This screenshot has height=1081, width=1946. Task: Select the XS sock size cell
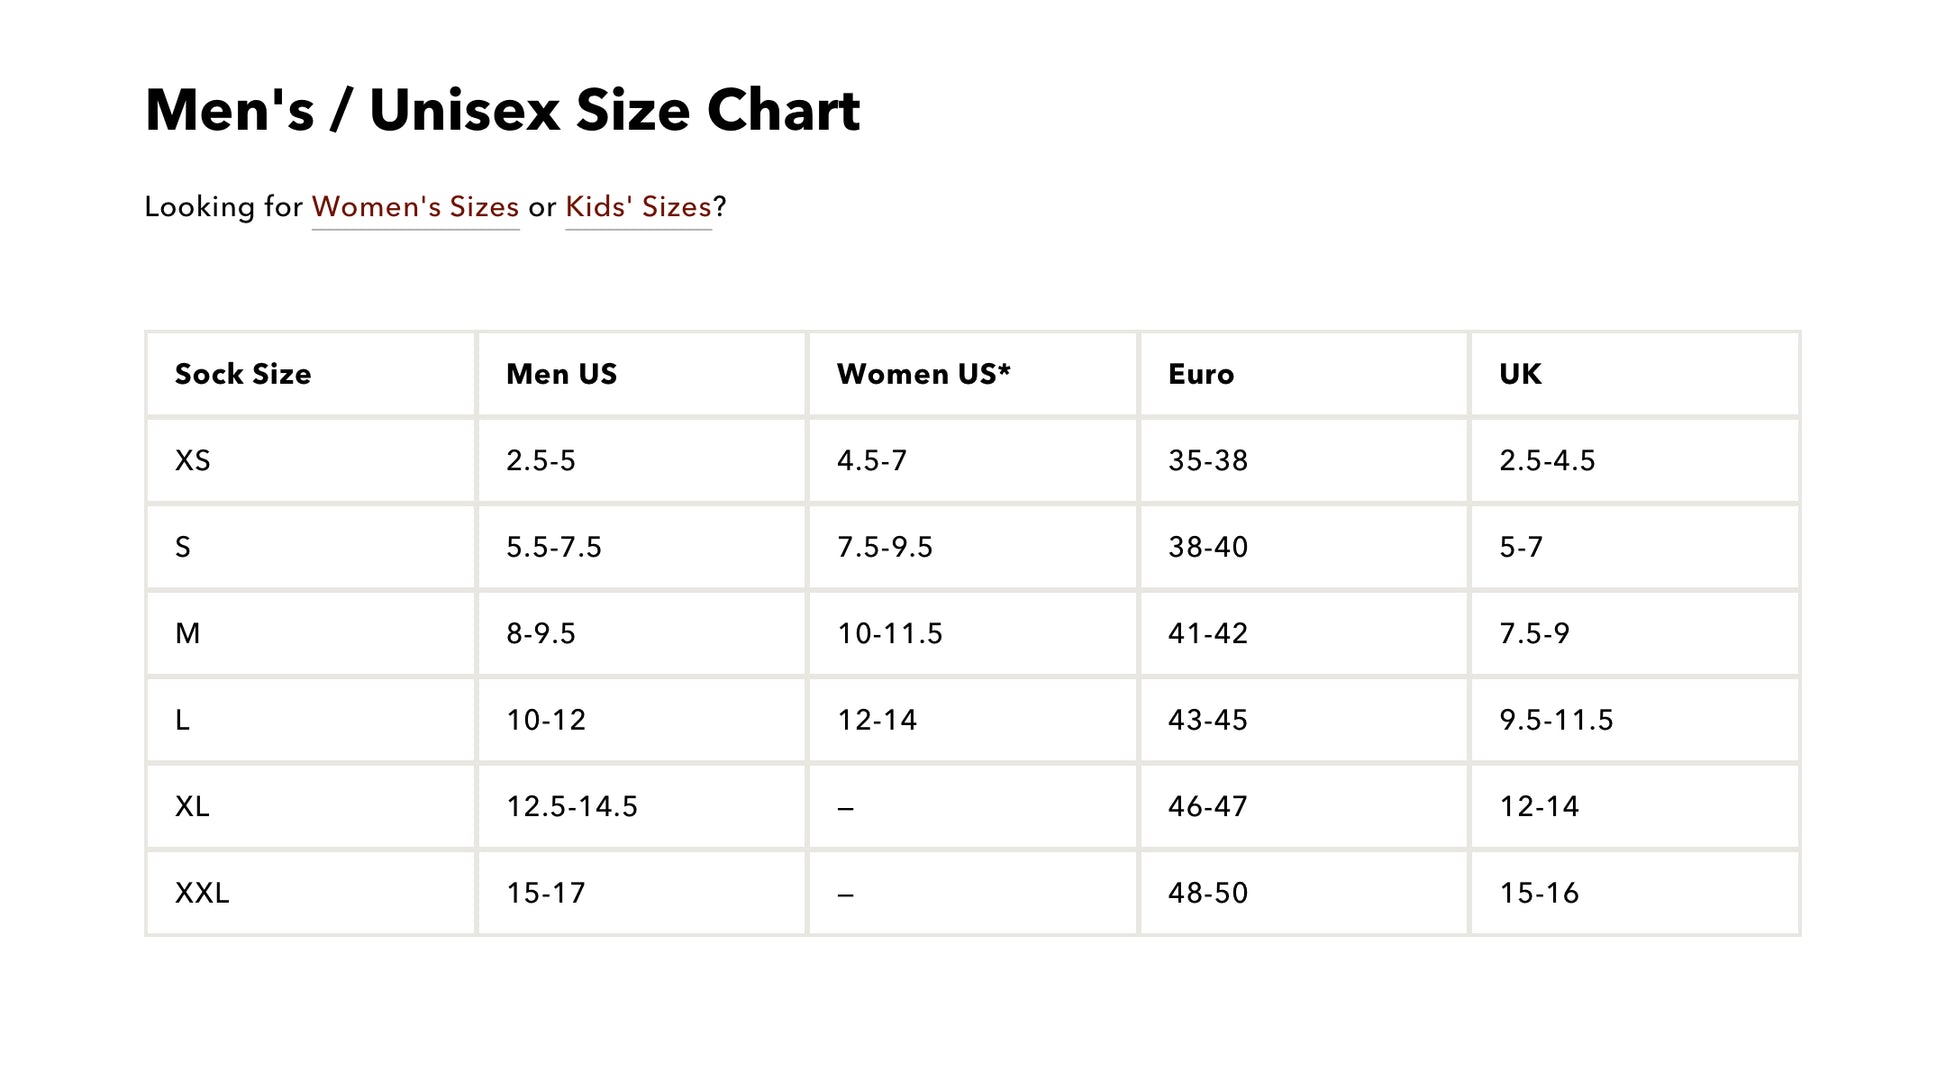click(x=193, y=461)
